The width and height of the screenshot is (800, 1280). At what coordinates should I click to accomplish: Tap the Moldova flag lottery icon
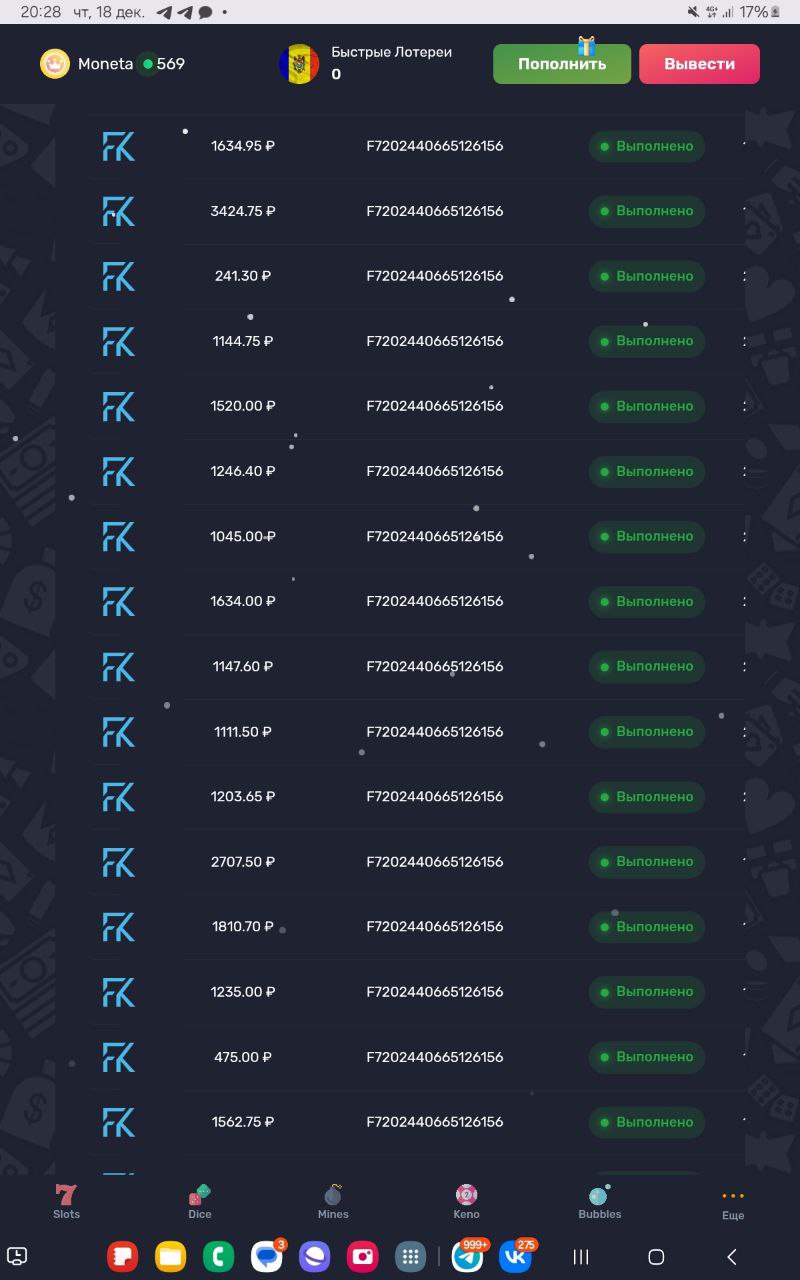coord(299,64)
